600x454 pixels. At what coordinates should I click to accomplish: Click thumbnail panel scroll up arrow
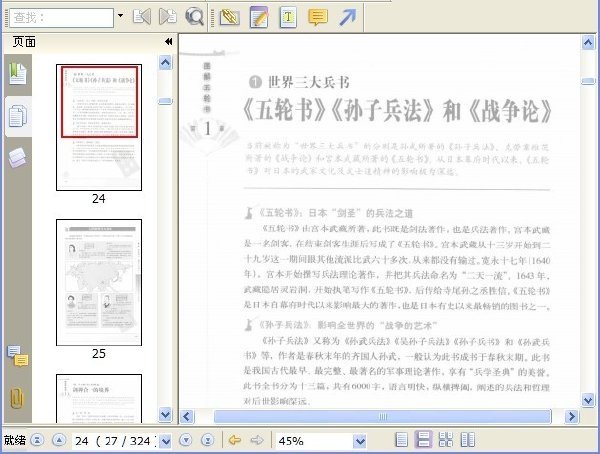(165, 62)
